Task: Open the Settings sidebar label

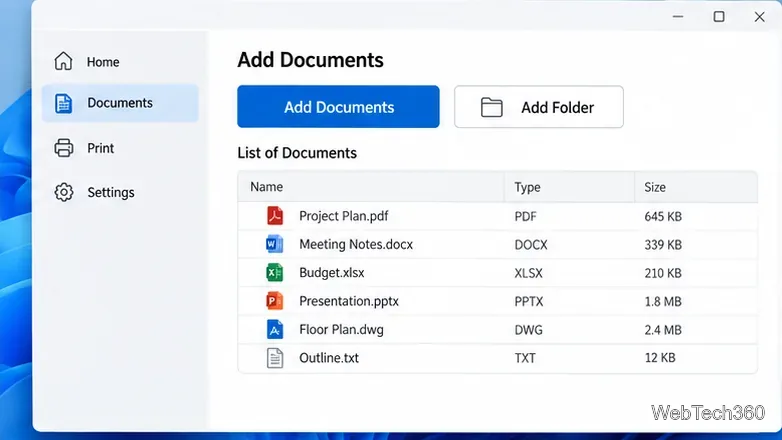Action: (x=111, y=193)
